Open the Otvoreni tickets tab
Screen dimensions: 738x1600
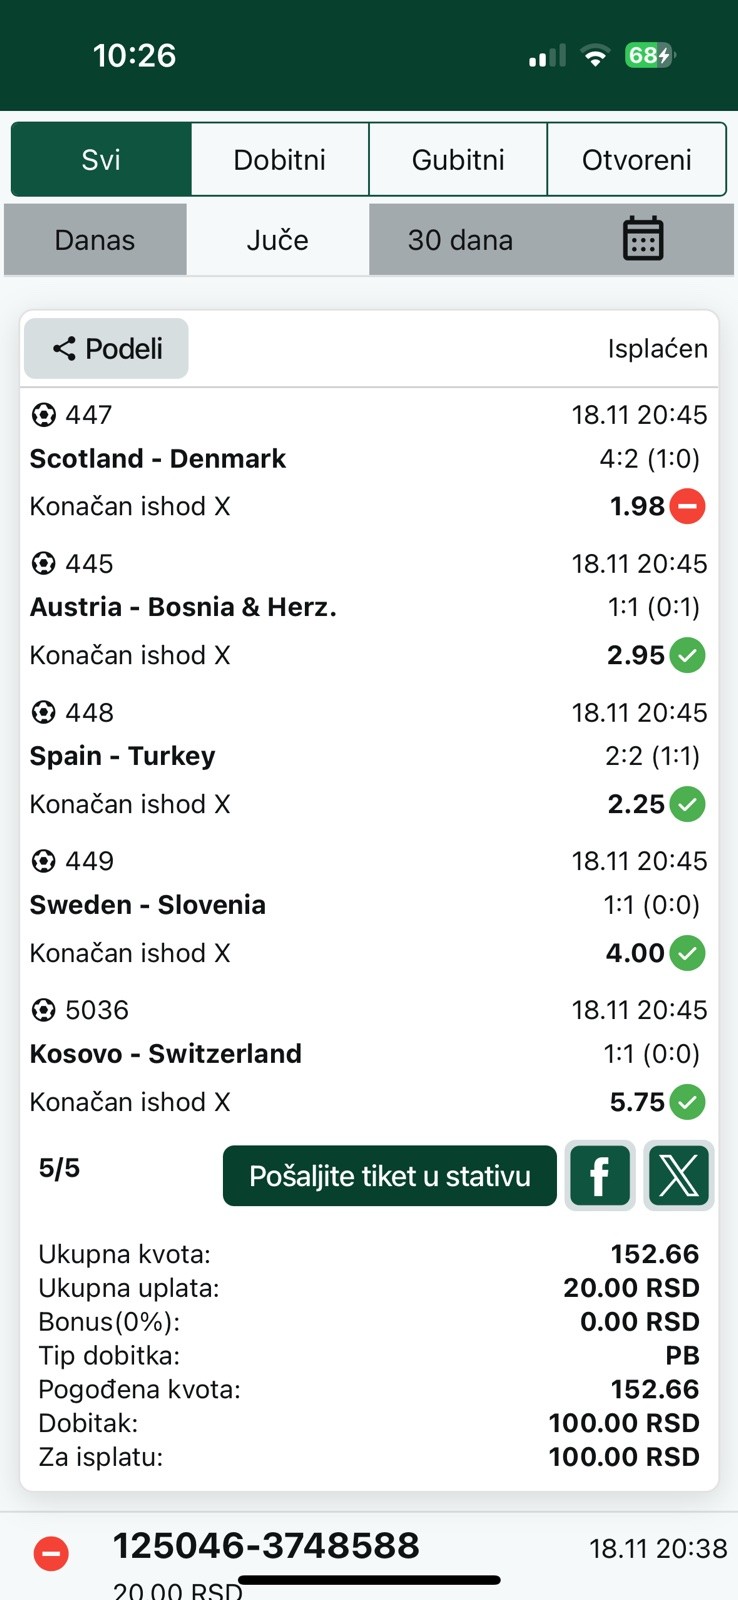point(636,160)
